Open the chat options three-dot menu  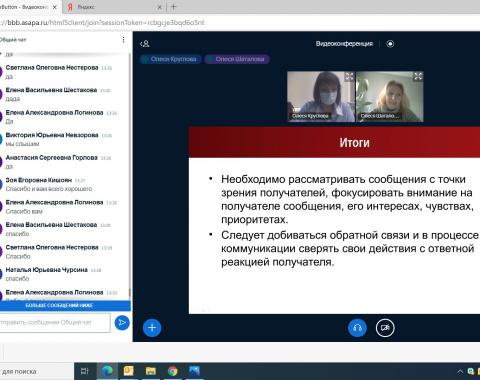[x=123, y=40]
